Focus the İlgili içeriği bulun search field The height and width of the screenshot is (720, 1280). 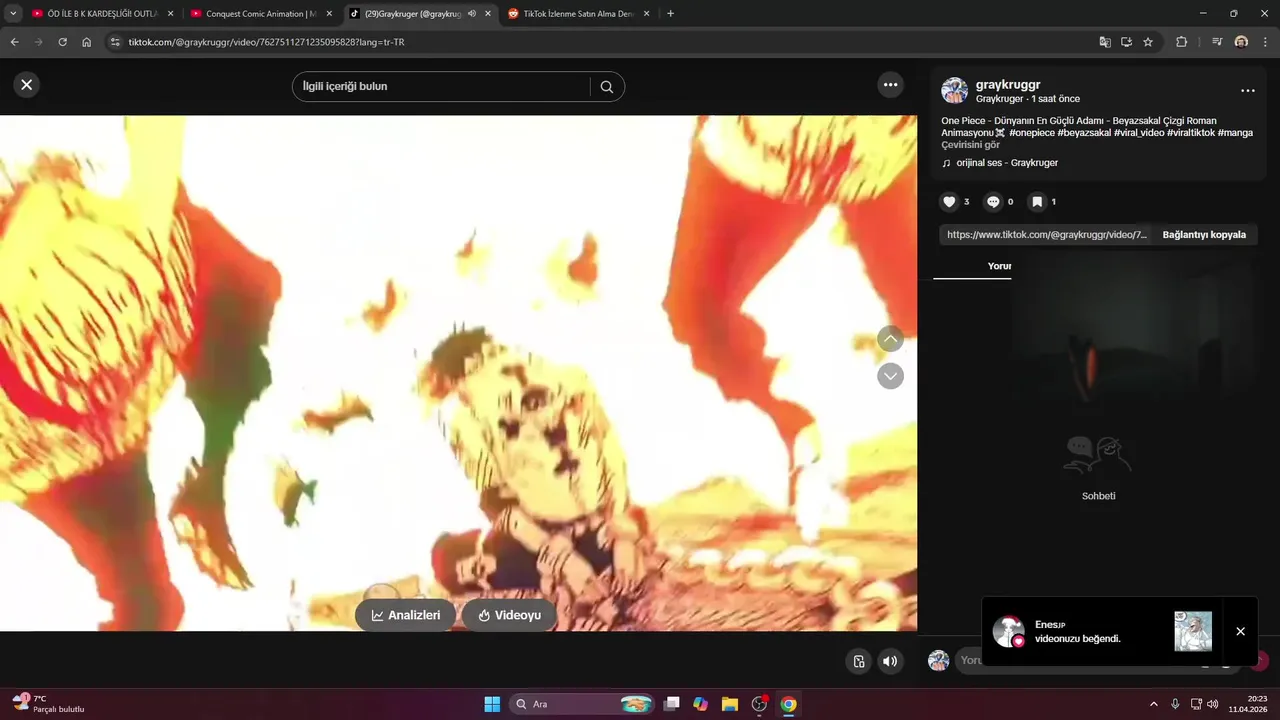click(441, 87)
